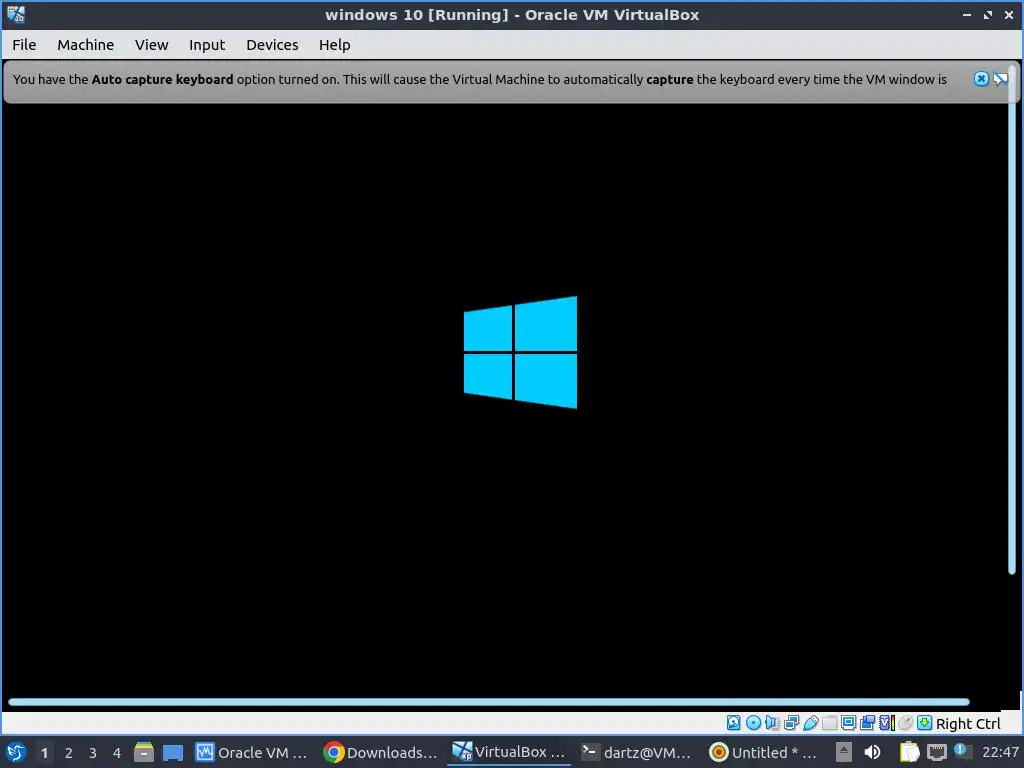
Task: Click the audio status icon
Action: click(x=772, y=723)
